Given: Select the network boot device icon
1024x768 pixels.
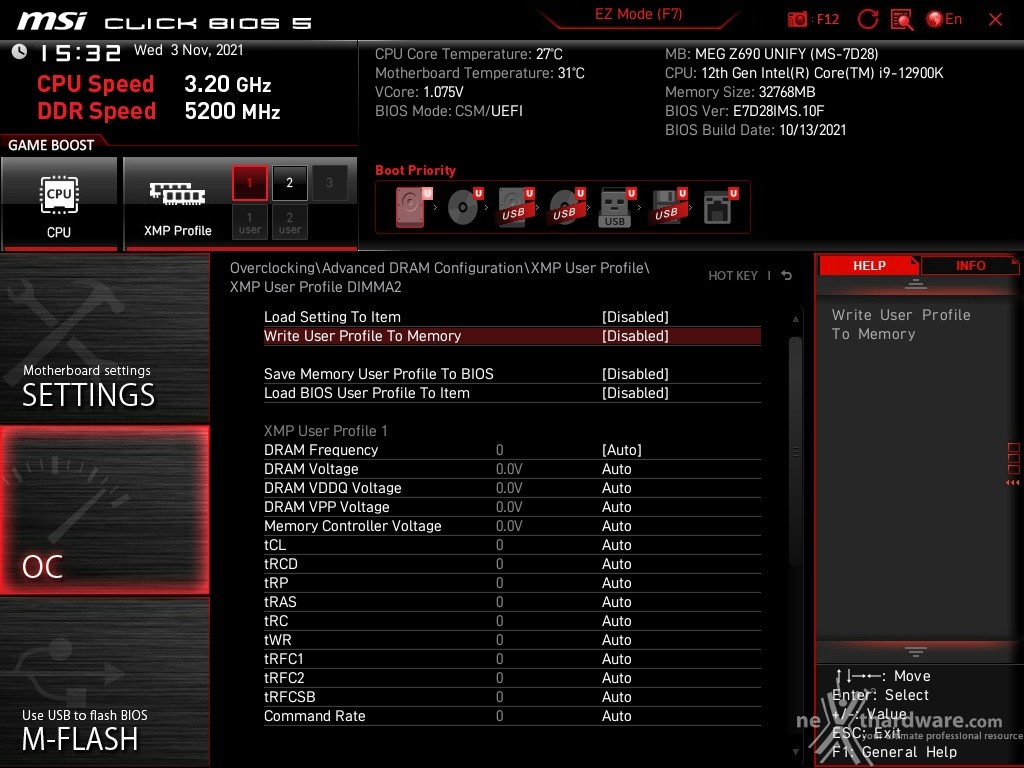Looking at the screenshot, I should pyautogui.click(x=720, y=207).
